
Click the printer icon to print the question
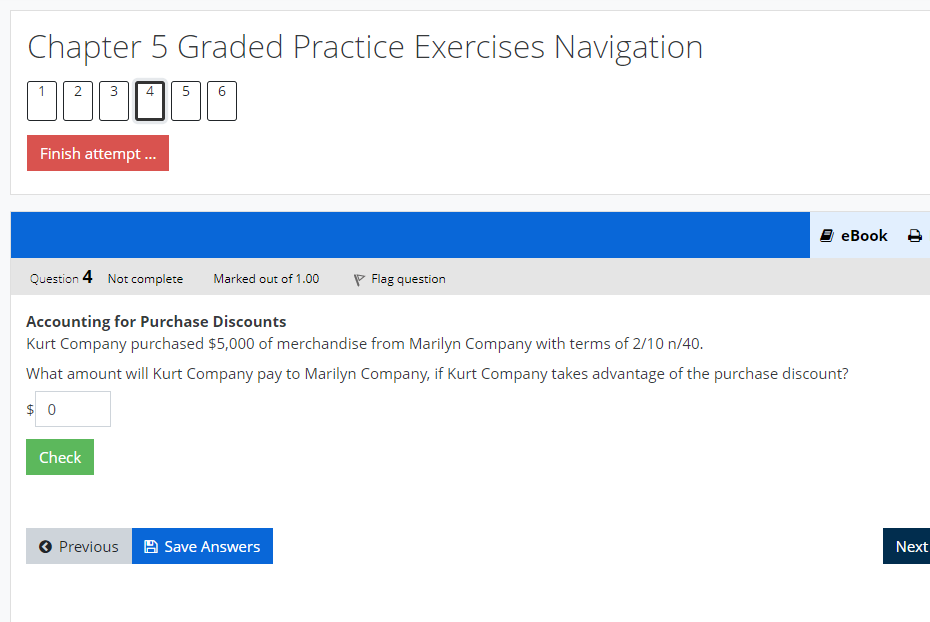click(x=915, y=235)
